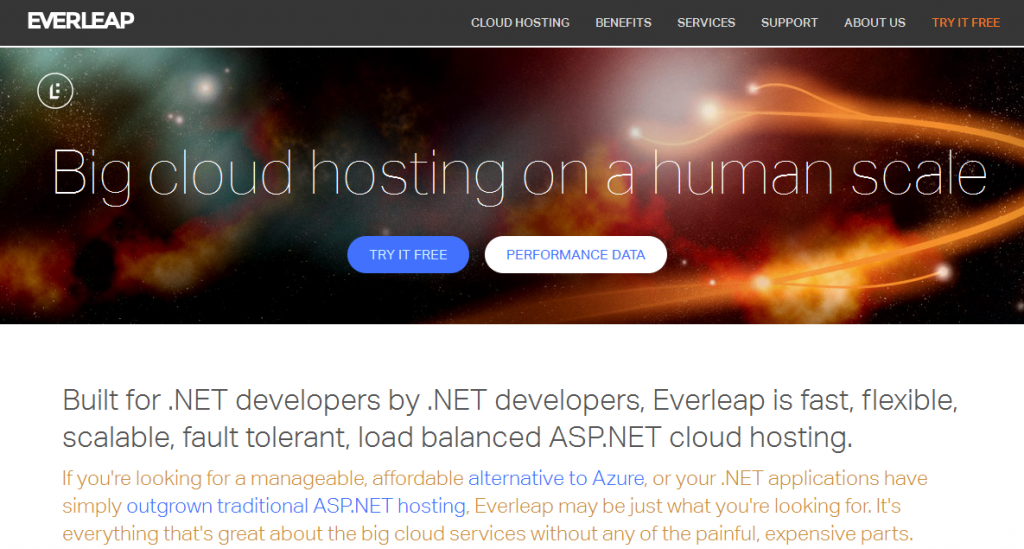Viewport: 1024px width, 549px height.
Task: Open the Performance Data button
Action: click(x=575, y=255)
